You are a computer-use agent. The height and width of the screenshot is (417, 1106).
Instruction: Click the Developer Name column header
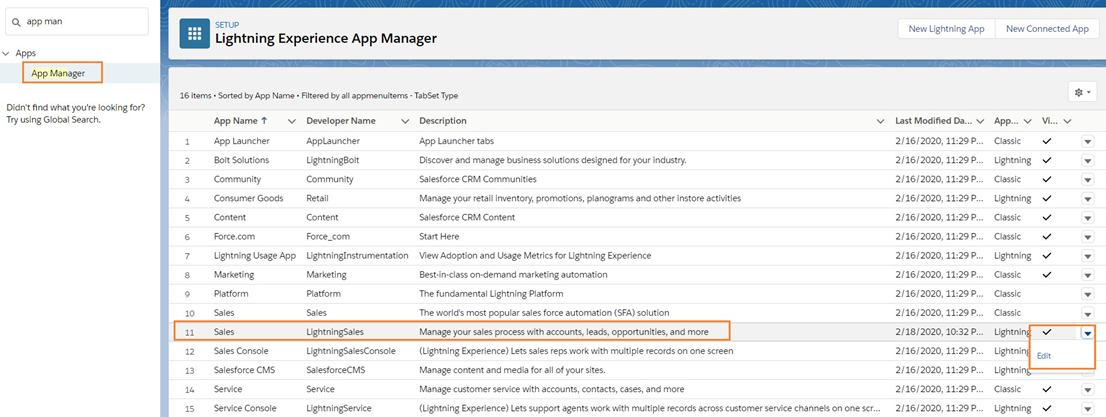[x=341, y=121]
